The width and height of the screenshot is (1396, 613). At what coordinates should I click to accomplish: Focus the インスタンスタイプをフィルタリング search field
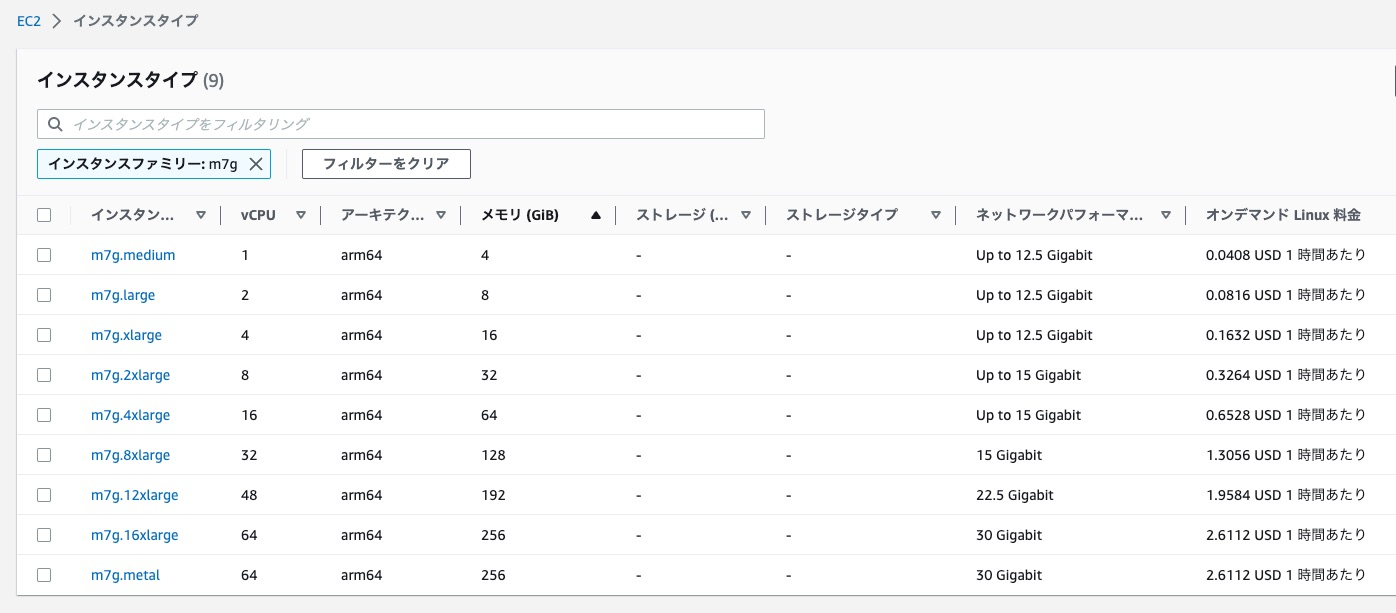(x=401, y=124)
